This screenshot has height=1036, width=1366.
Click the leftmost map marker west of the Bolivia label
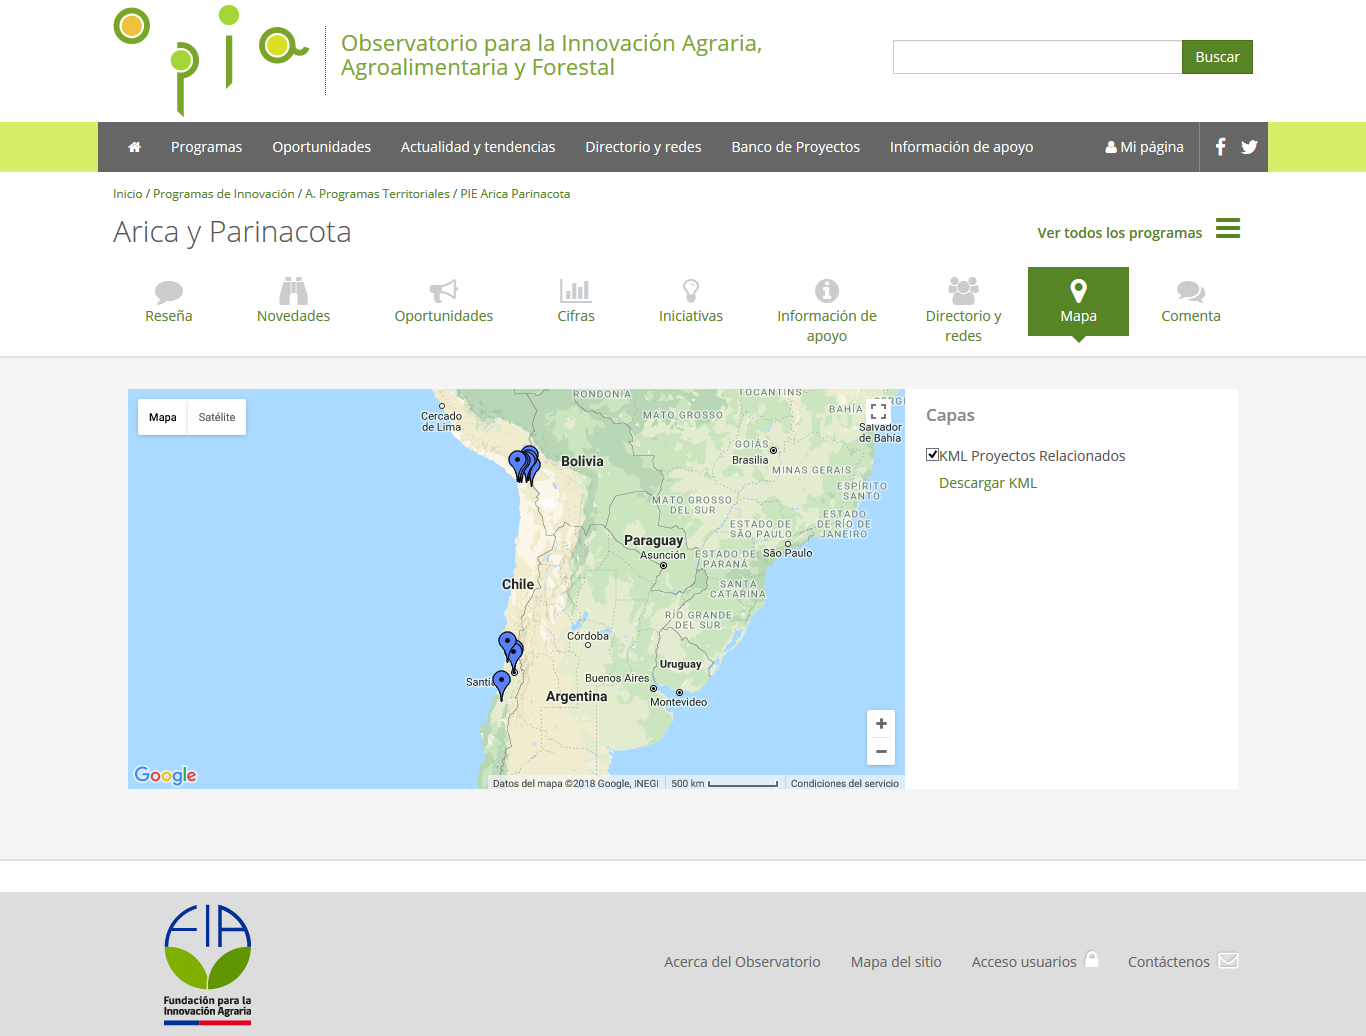[517, 465]
